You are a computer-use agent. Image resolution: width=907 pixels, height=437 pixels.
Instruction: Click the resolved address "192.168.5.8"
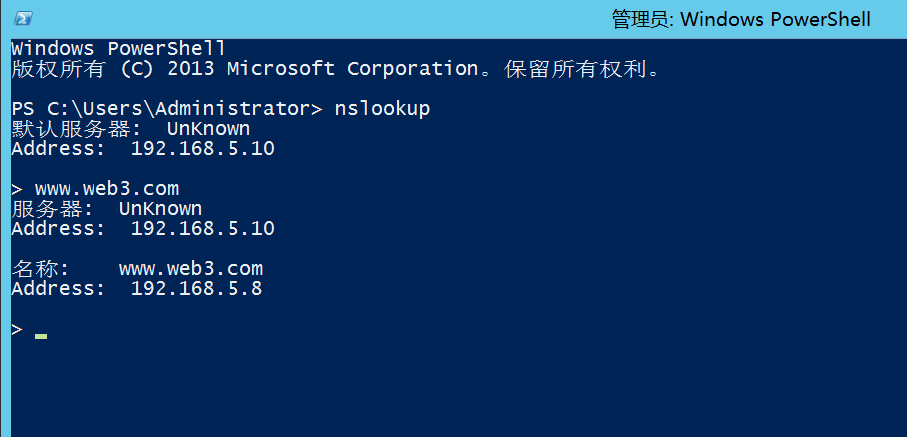tap(196, 289)
